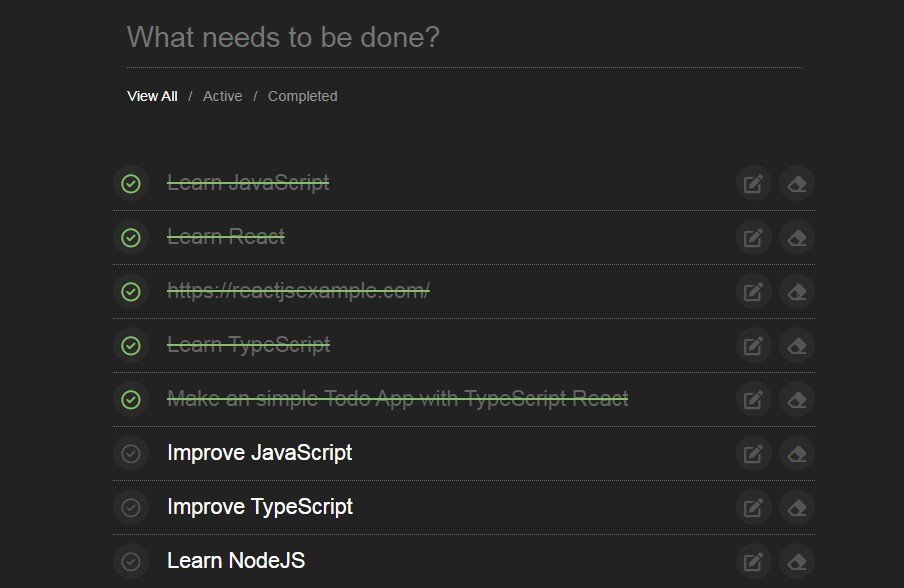Image resolution: width=904 pixels, height=588 pixels.
Task: Click the delete icon for Improve JavaScript
Action: point(796,453)
